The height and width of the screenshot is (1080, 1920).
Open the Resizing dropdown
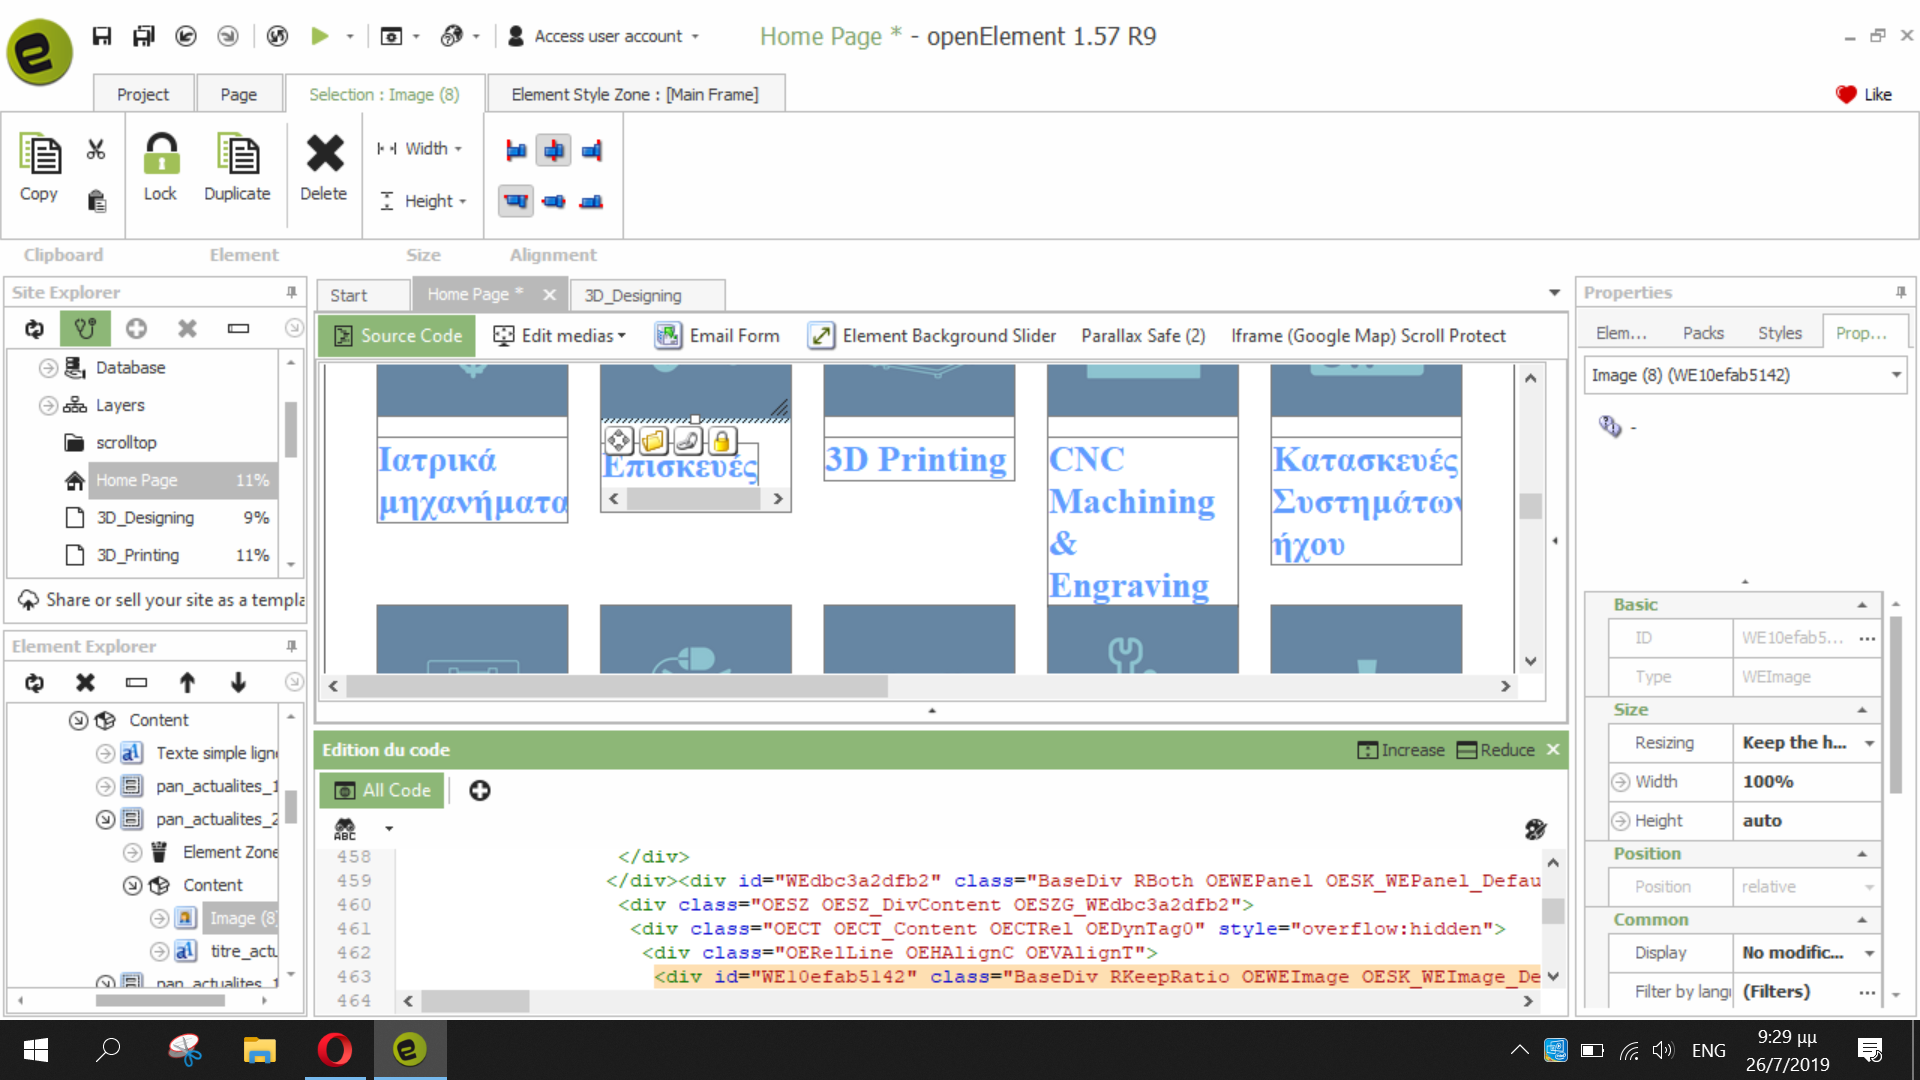[1869, 743]
